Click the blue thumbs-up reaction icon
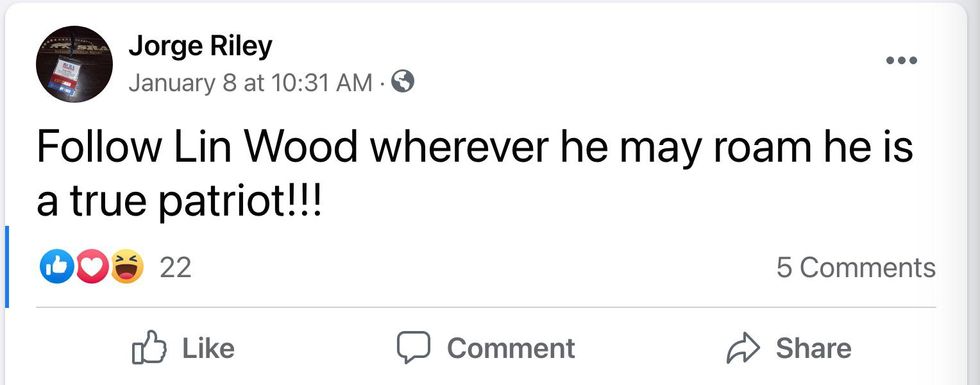This screenshot has width=980, height=385. click(56, 268)
